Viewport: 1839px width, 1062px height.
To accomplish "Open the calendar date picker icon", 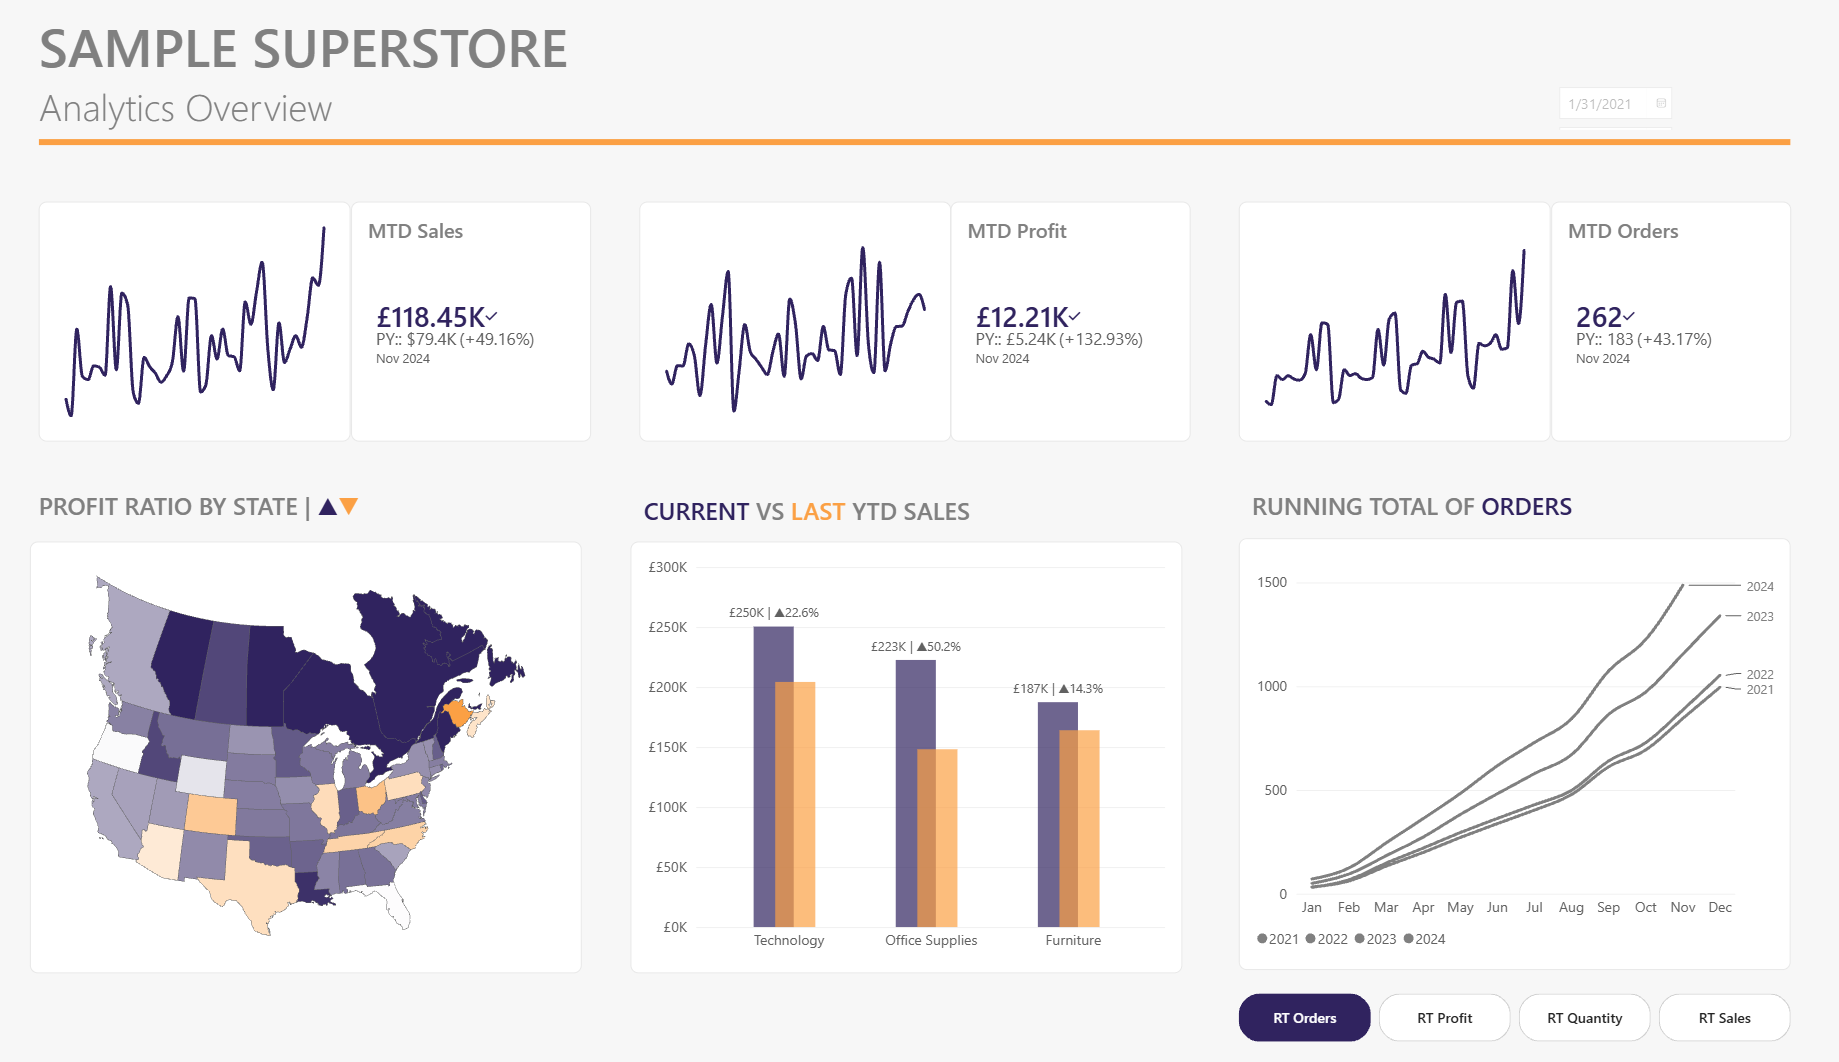I will click(x=1661, y=104).
